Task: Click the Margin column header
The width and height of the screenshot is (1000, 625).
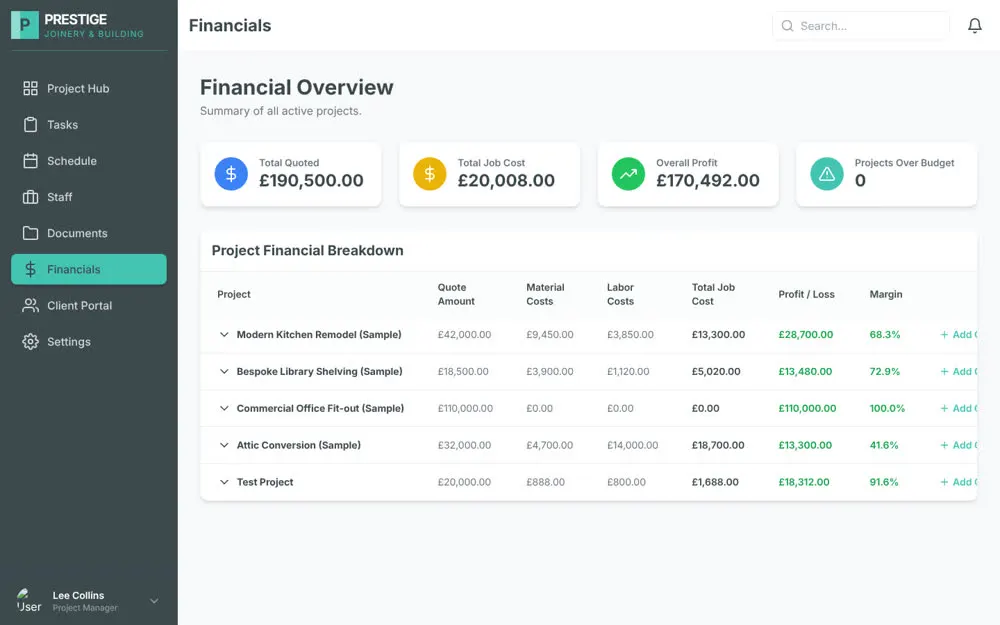Action: [886, 294]
